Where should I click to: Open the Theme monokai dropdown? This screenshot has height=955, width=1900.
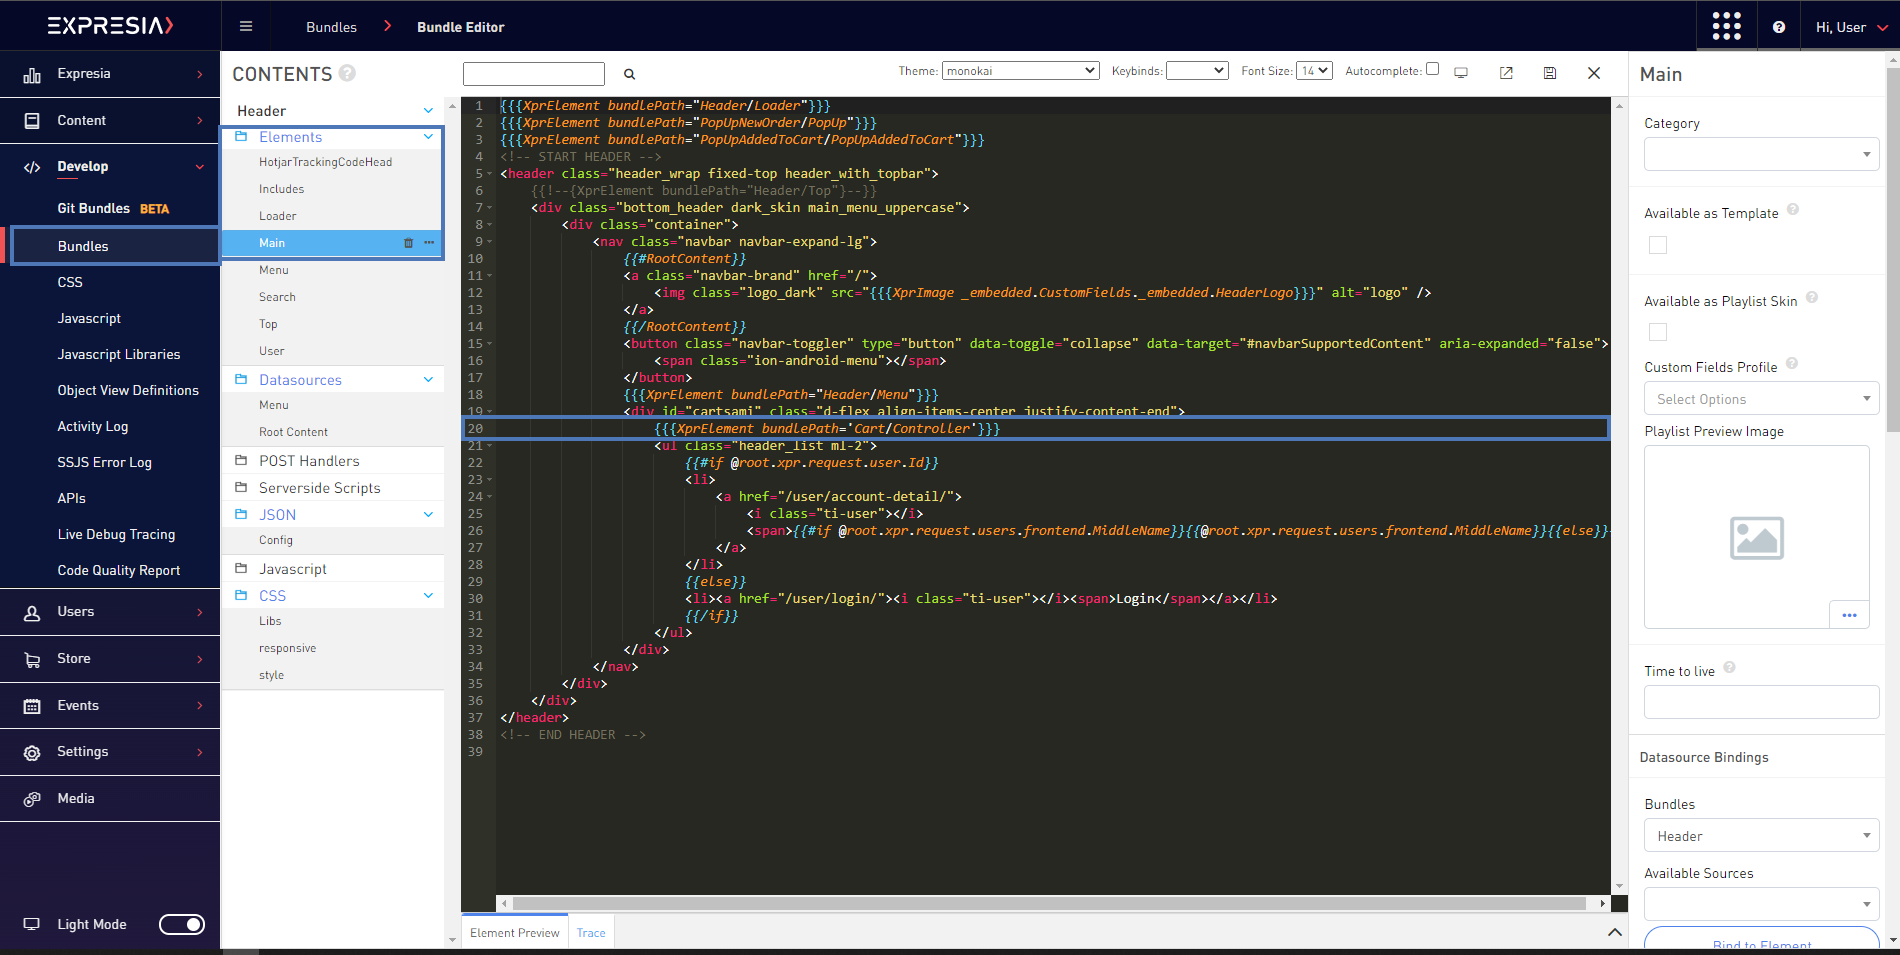1020,71
